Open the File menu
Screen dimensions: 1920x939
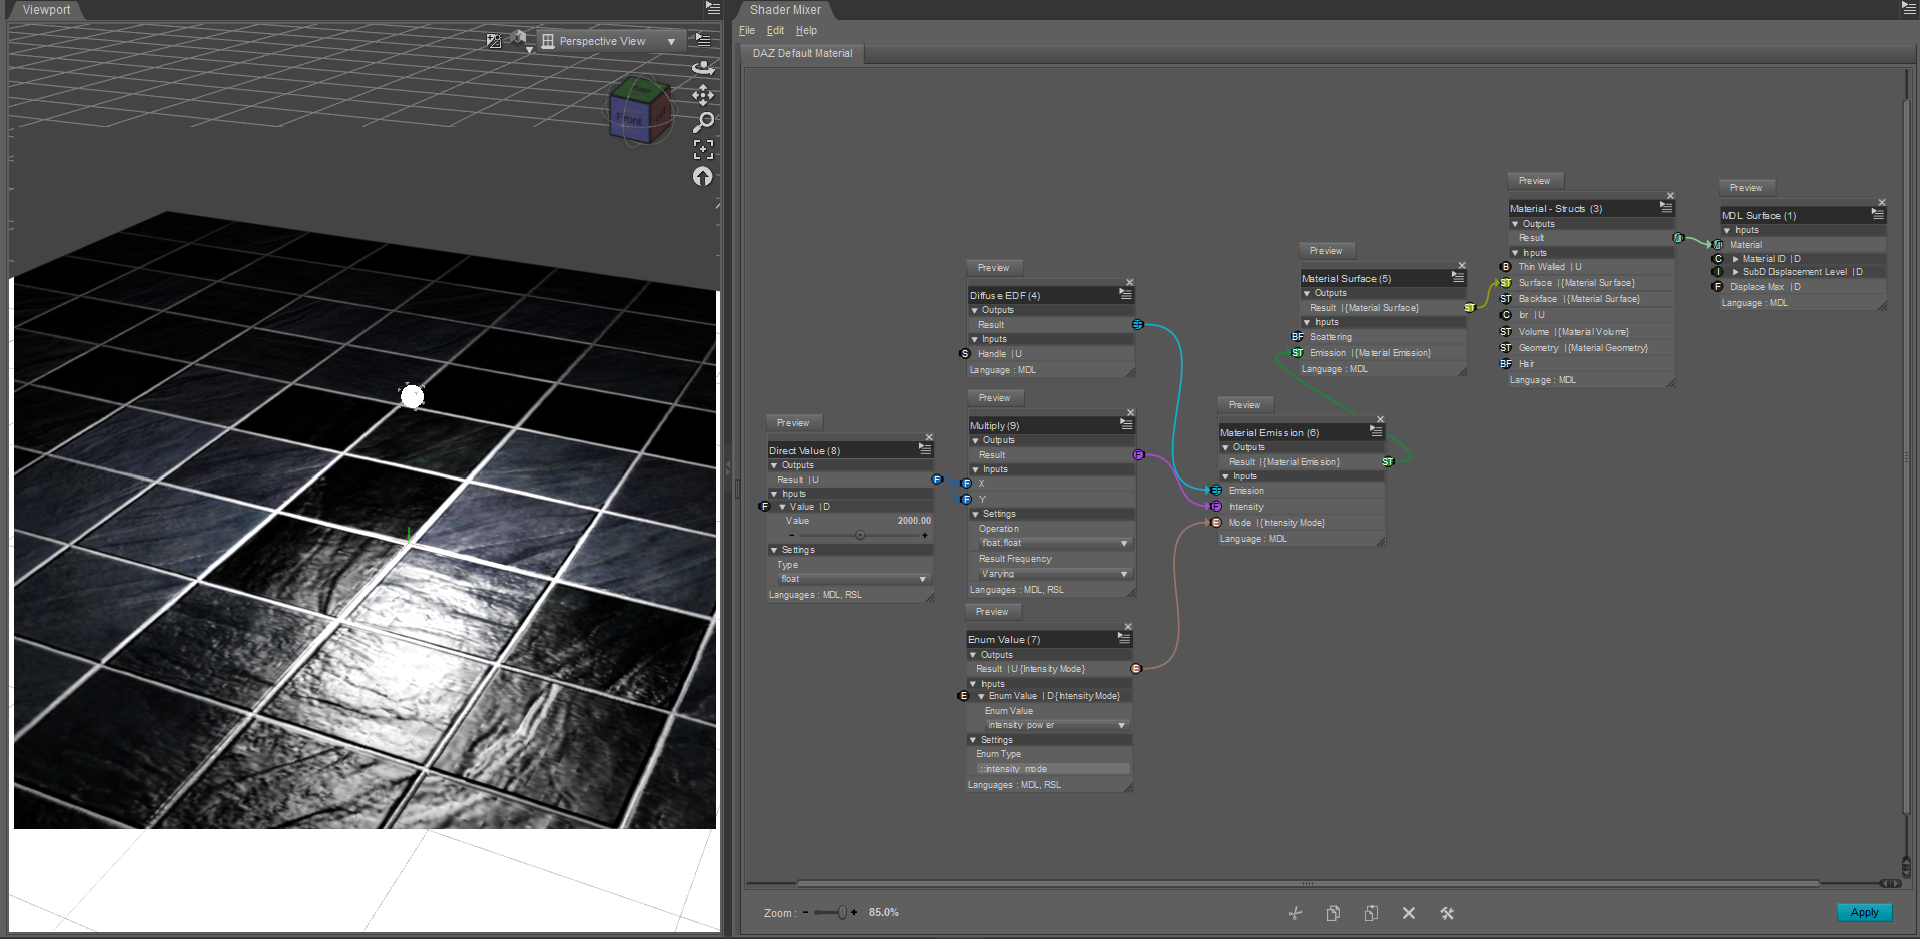(x=746, y=30)
